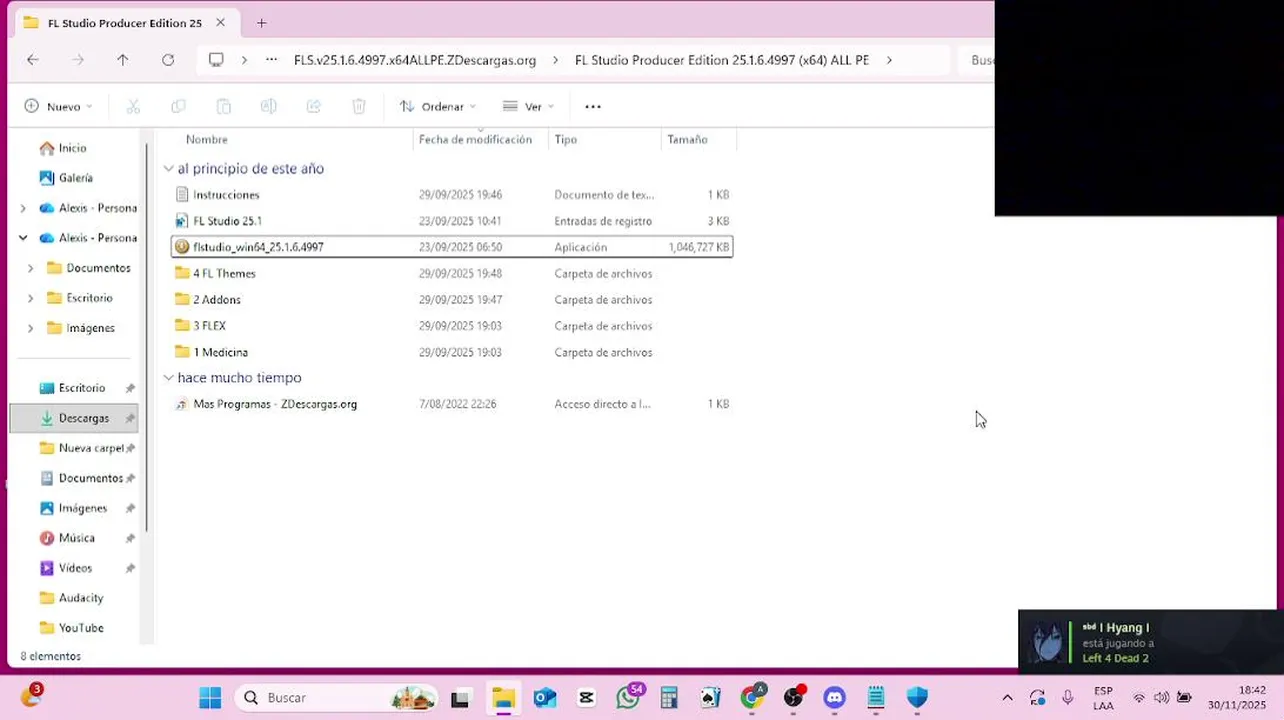Select the FL Studio 25.1 registry file

[452, 221]
